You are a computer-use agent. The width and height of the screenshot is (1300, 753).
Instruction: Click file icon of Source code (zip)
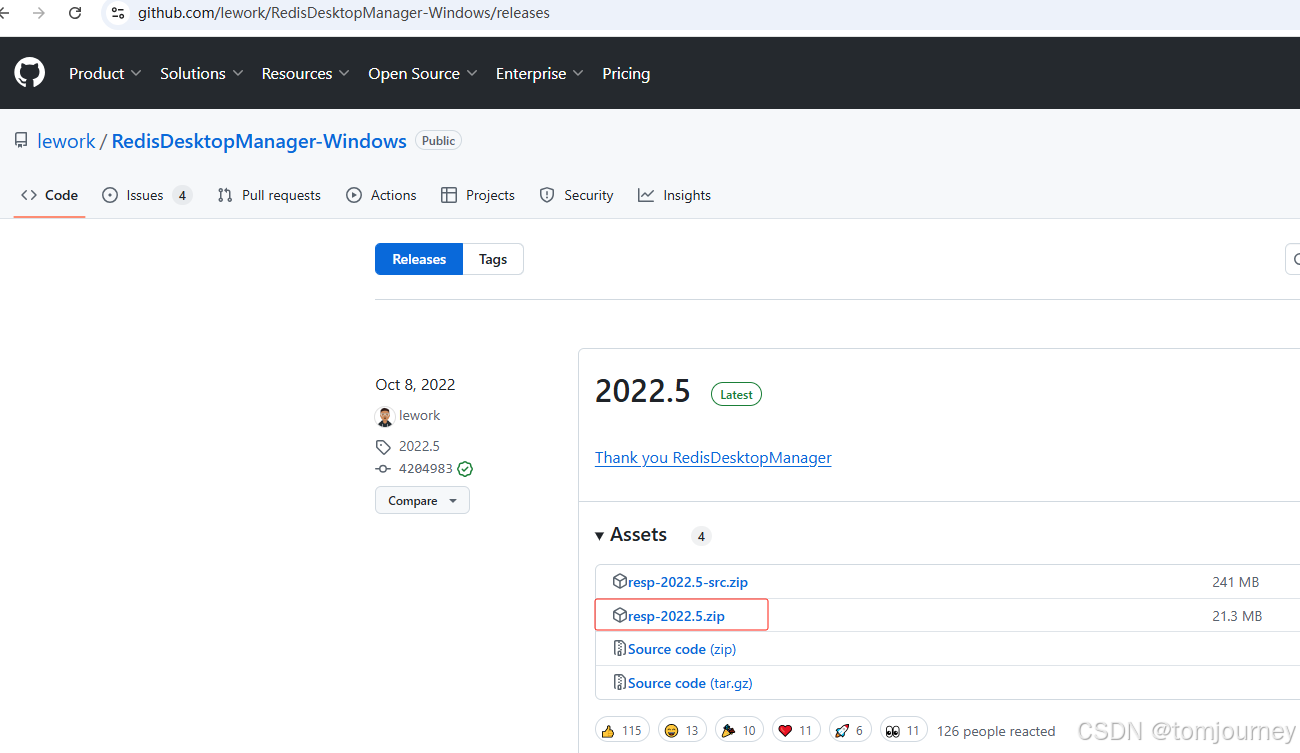620,649
